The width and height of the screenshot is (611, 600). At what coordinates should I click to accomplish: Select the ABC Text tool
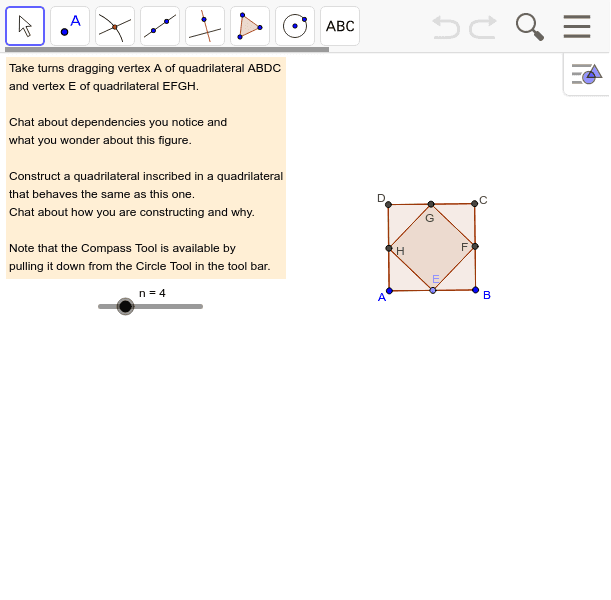[340, 26]
